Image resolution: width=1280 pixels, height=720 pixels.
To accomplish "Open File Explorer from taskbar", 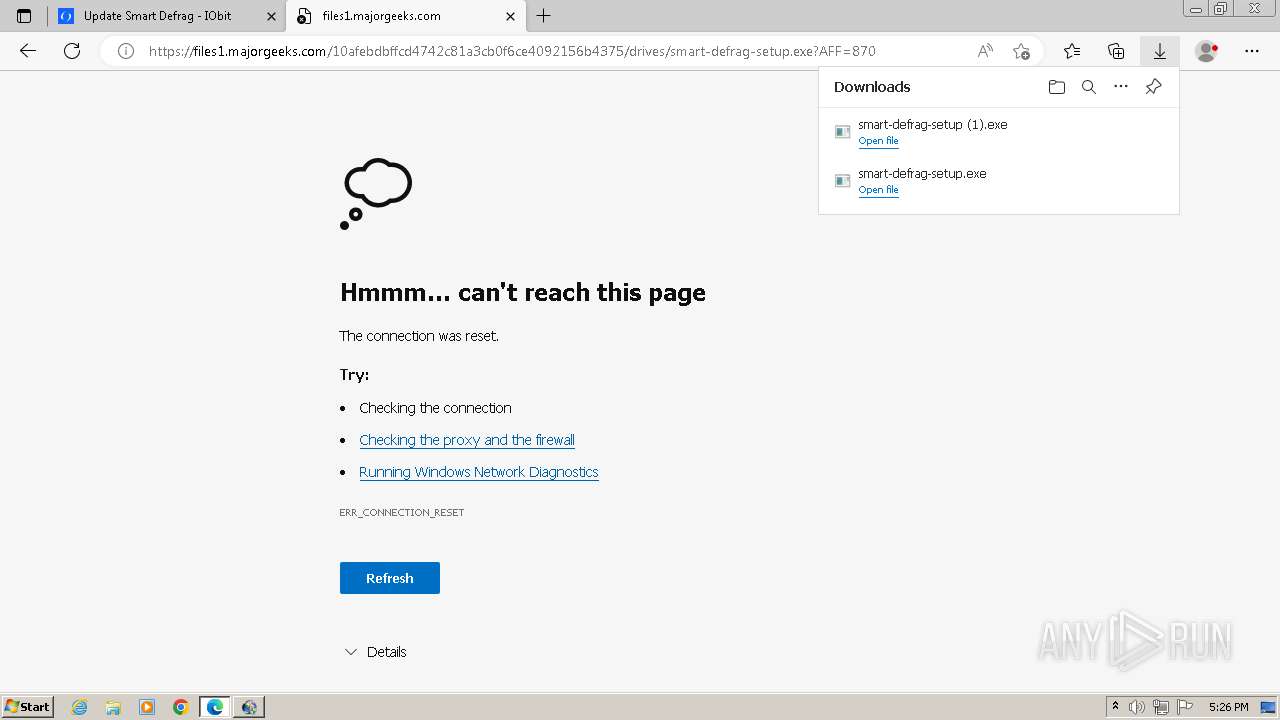I will (x=113, y=707).
